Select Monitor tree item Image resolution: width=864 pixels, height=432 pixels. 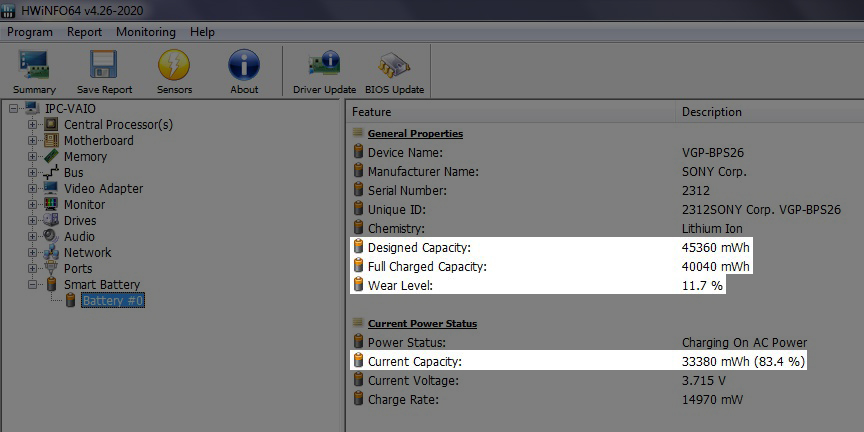(x=84, y=204)
